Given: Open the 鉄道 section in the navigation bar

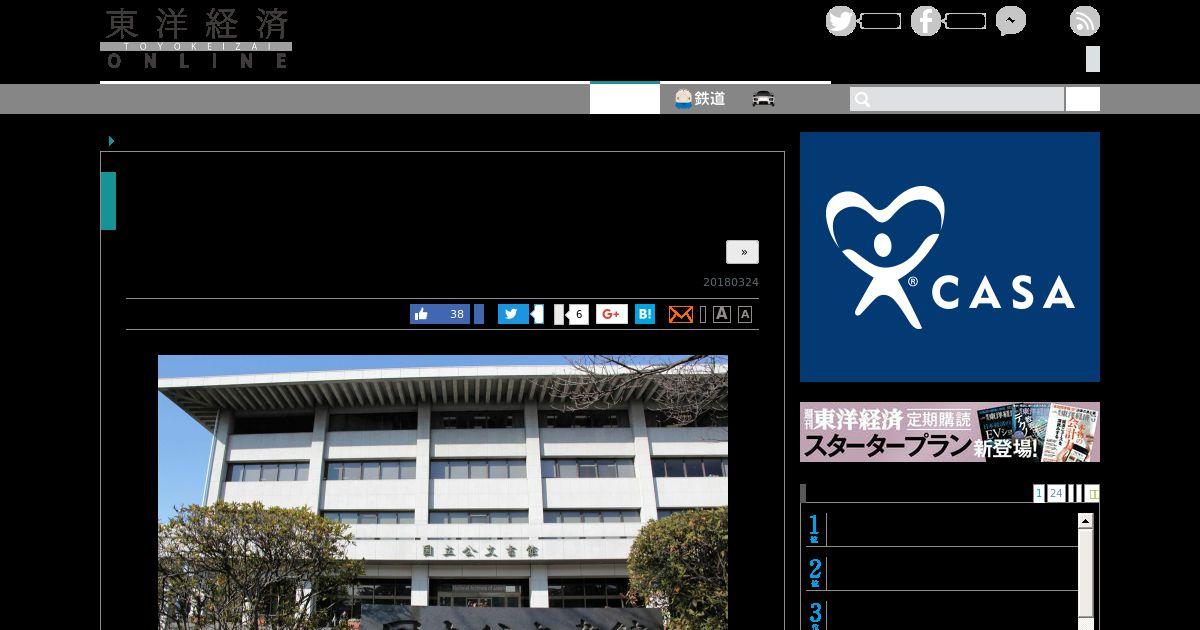Looking at the screenshot, I should tap(700, 99).
